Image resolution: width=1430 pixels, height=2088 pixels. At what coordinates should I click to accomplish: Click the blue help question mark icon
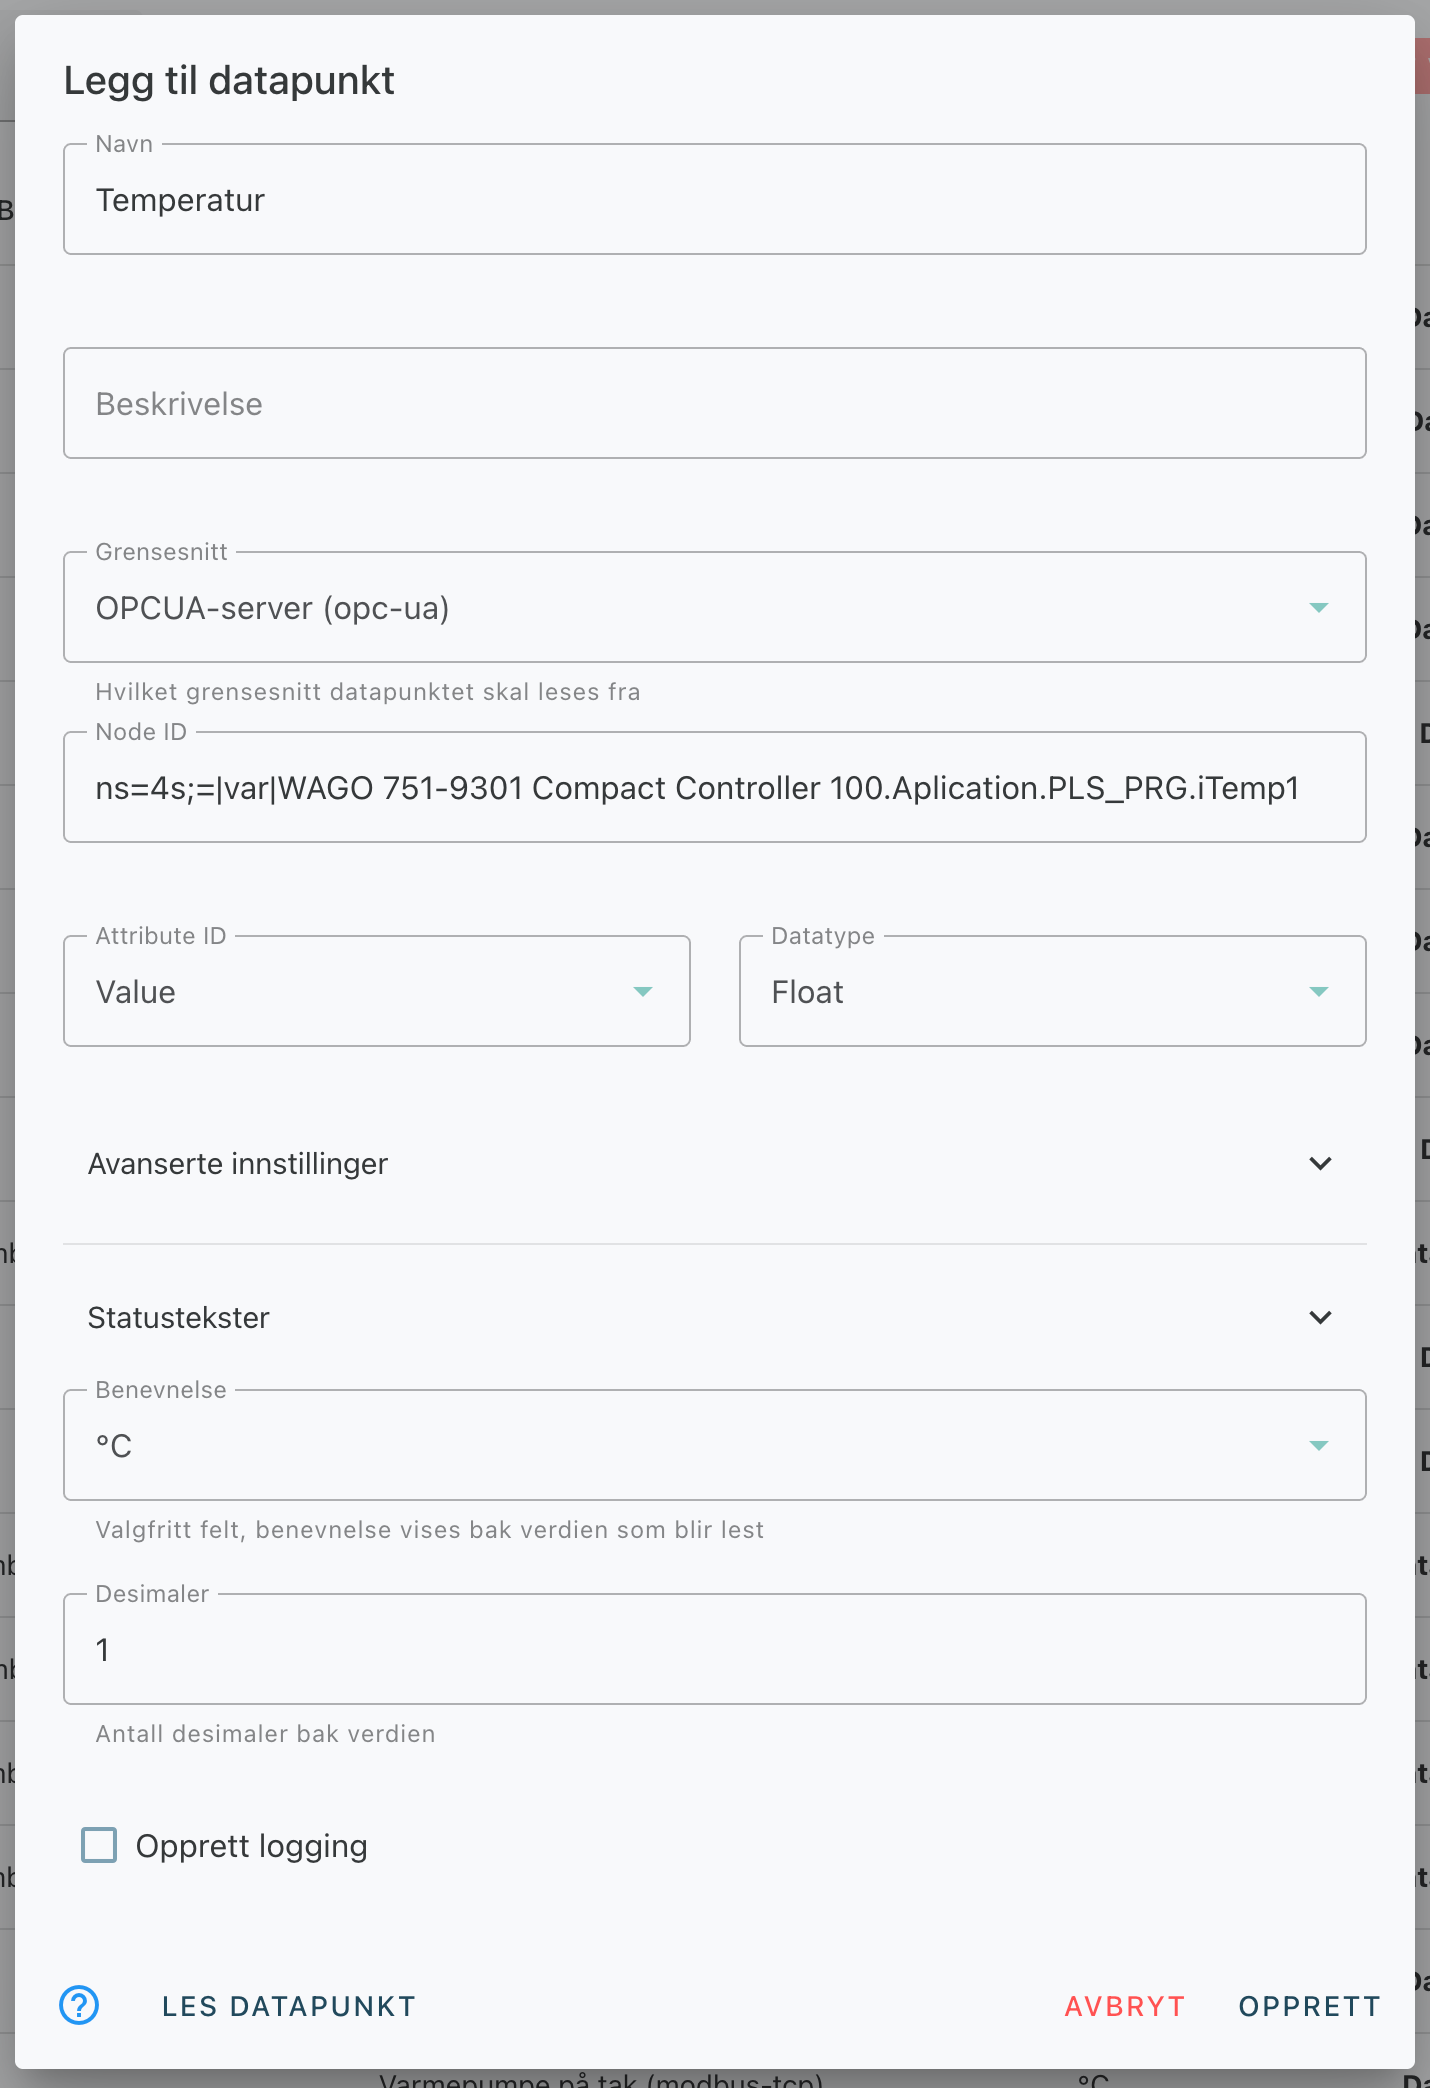pyautogui.click(x=79, y=2005)
